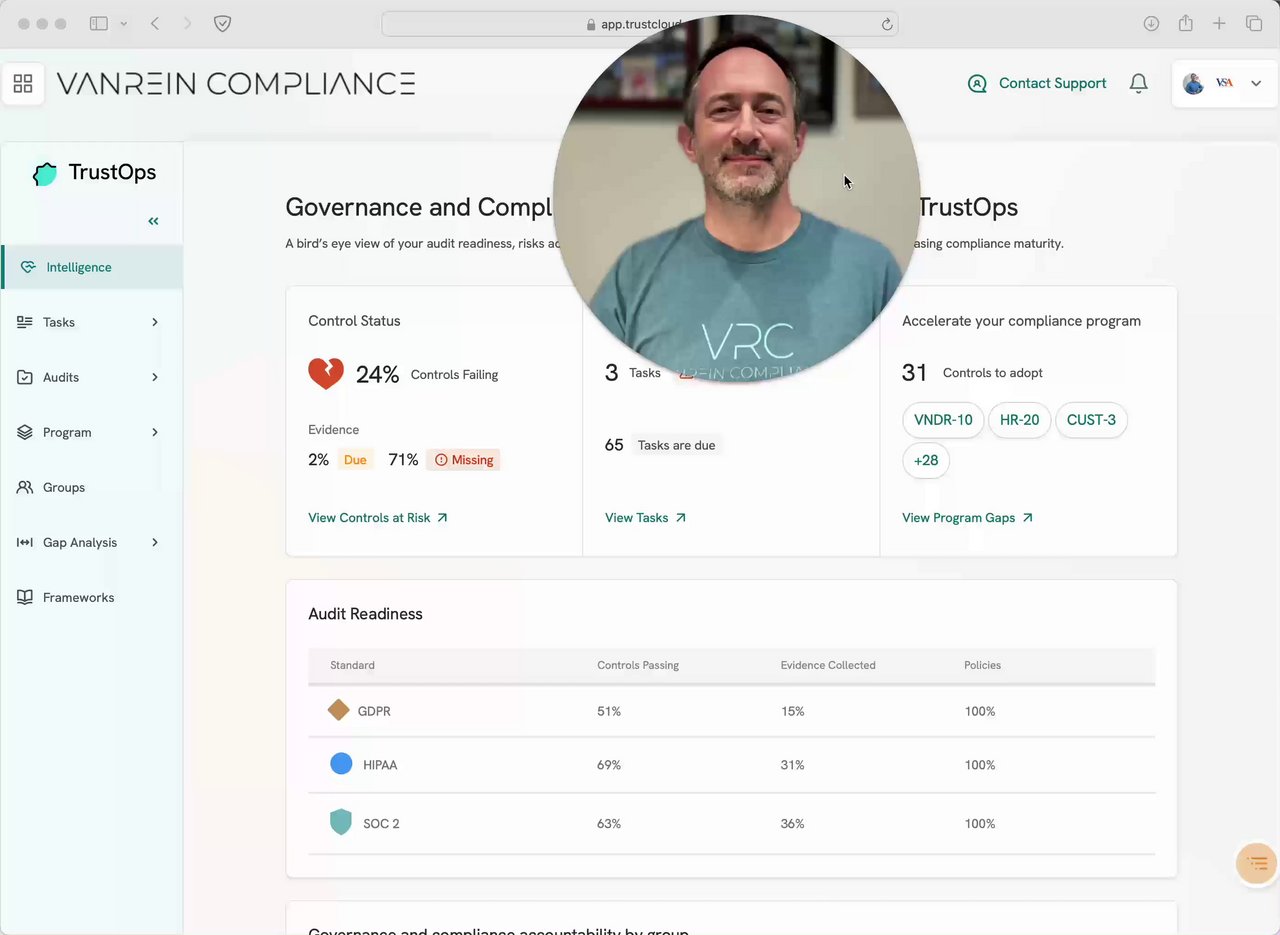
Task: Click the broken heart Controls Failing icon
Action: coord(326,374)
